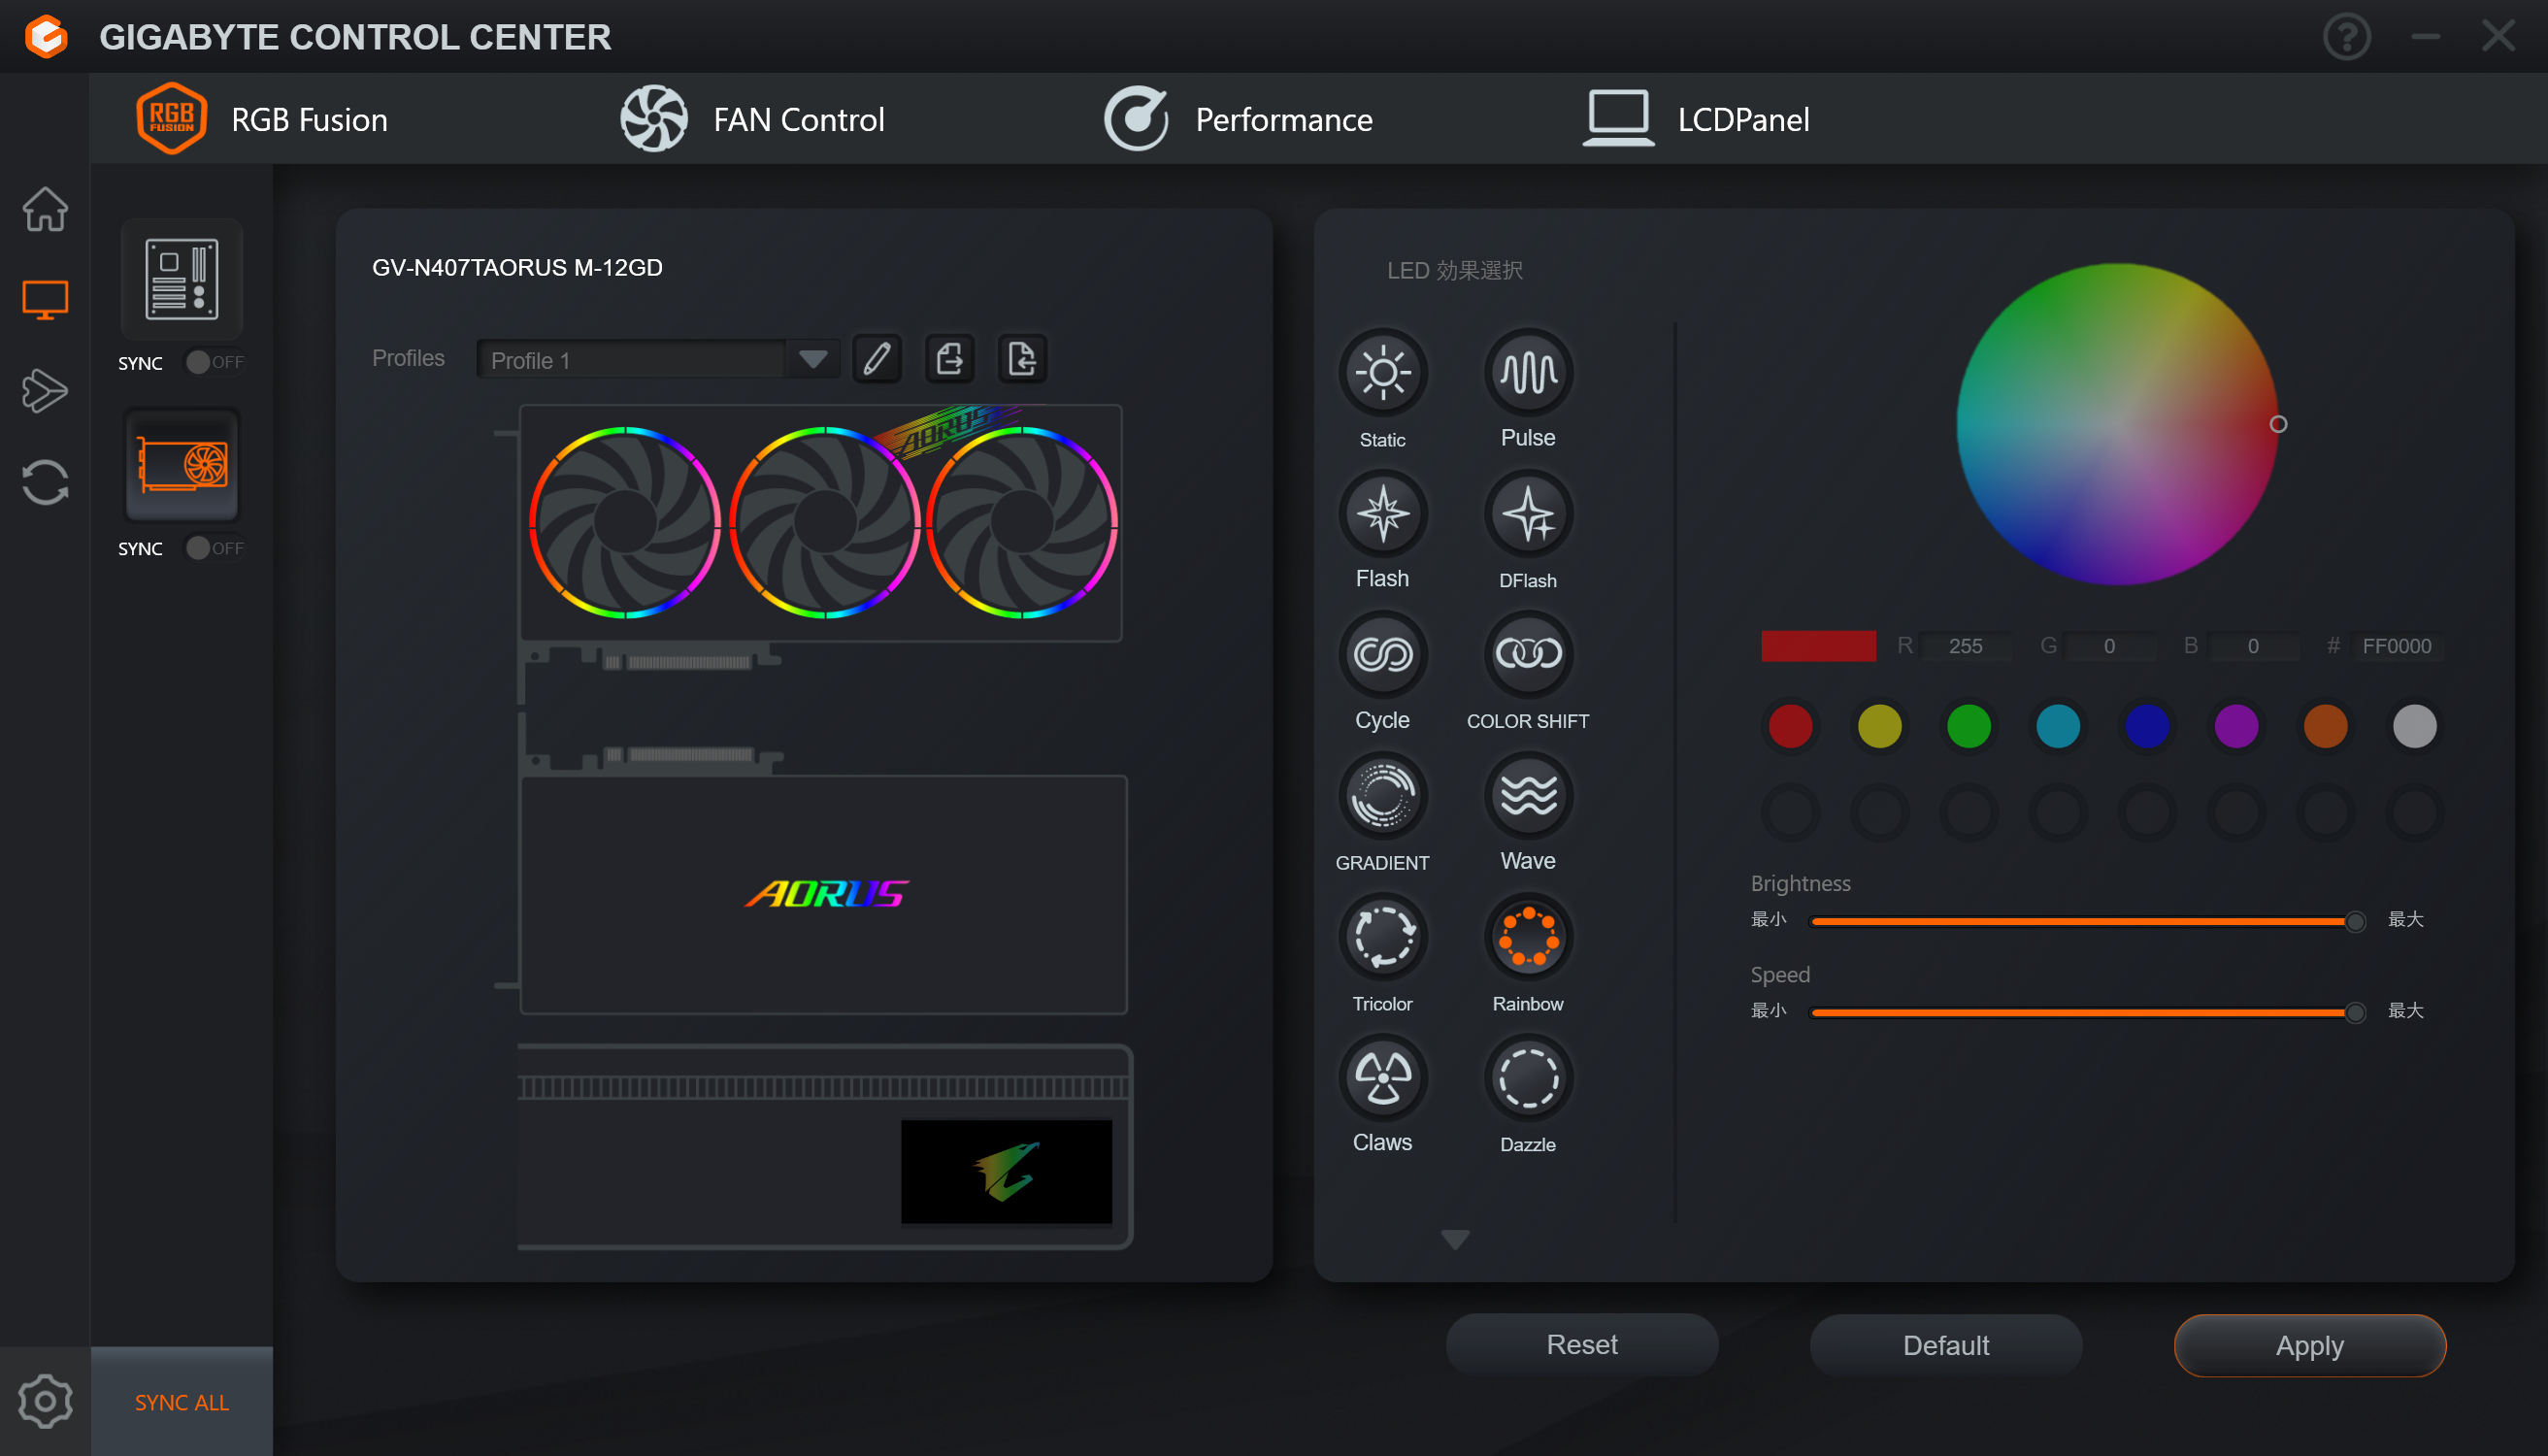This screenshot has height=1456, width=2548.
Task: Toggle graphics card SYNC switch
Action: click(x=214, y=548)
